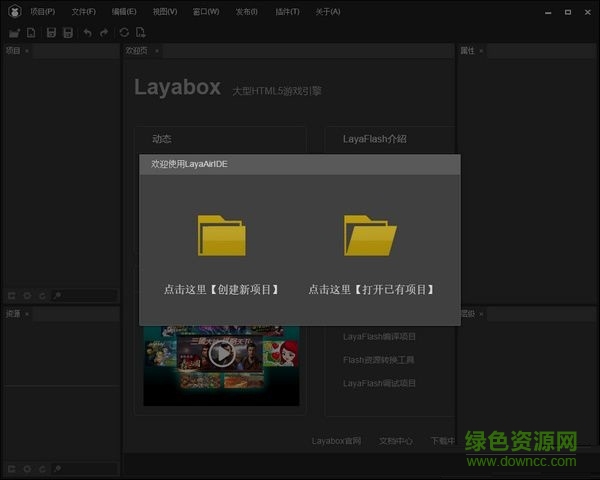Open the Flash资源转换工具 link
The image size is (600, 480).
click(378, 360)
